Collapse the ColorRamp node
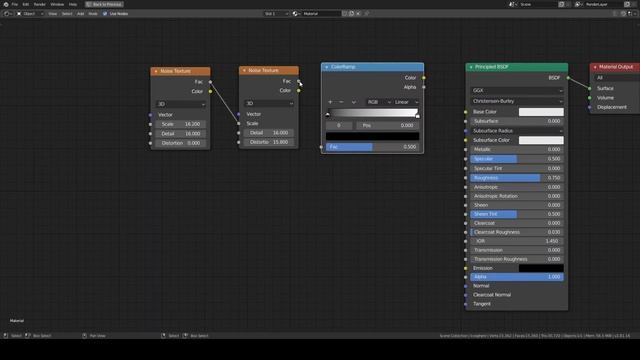This screenshot has height=360, width=640. [x=327, y=67]
